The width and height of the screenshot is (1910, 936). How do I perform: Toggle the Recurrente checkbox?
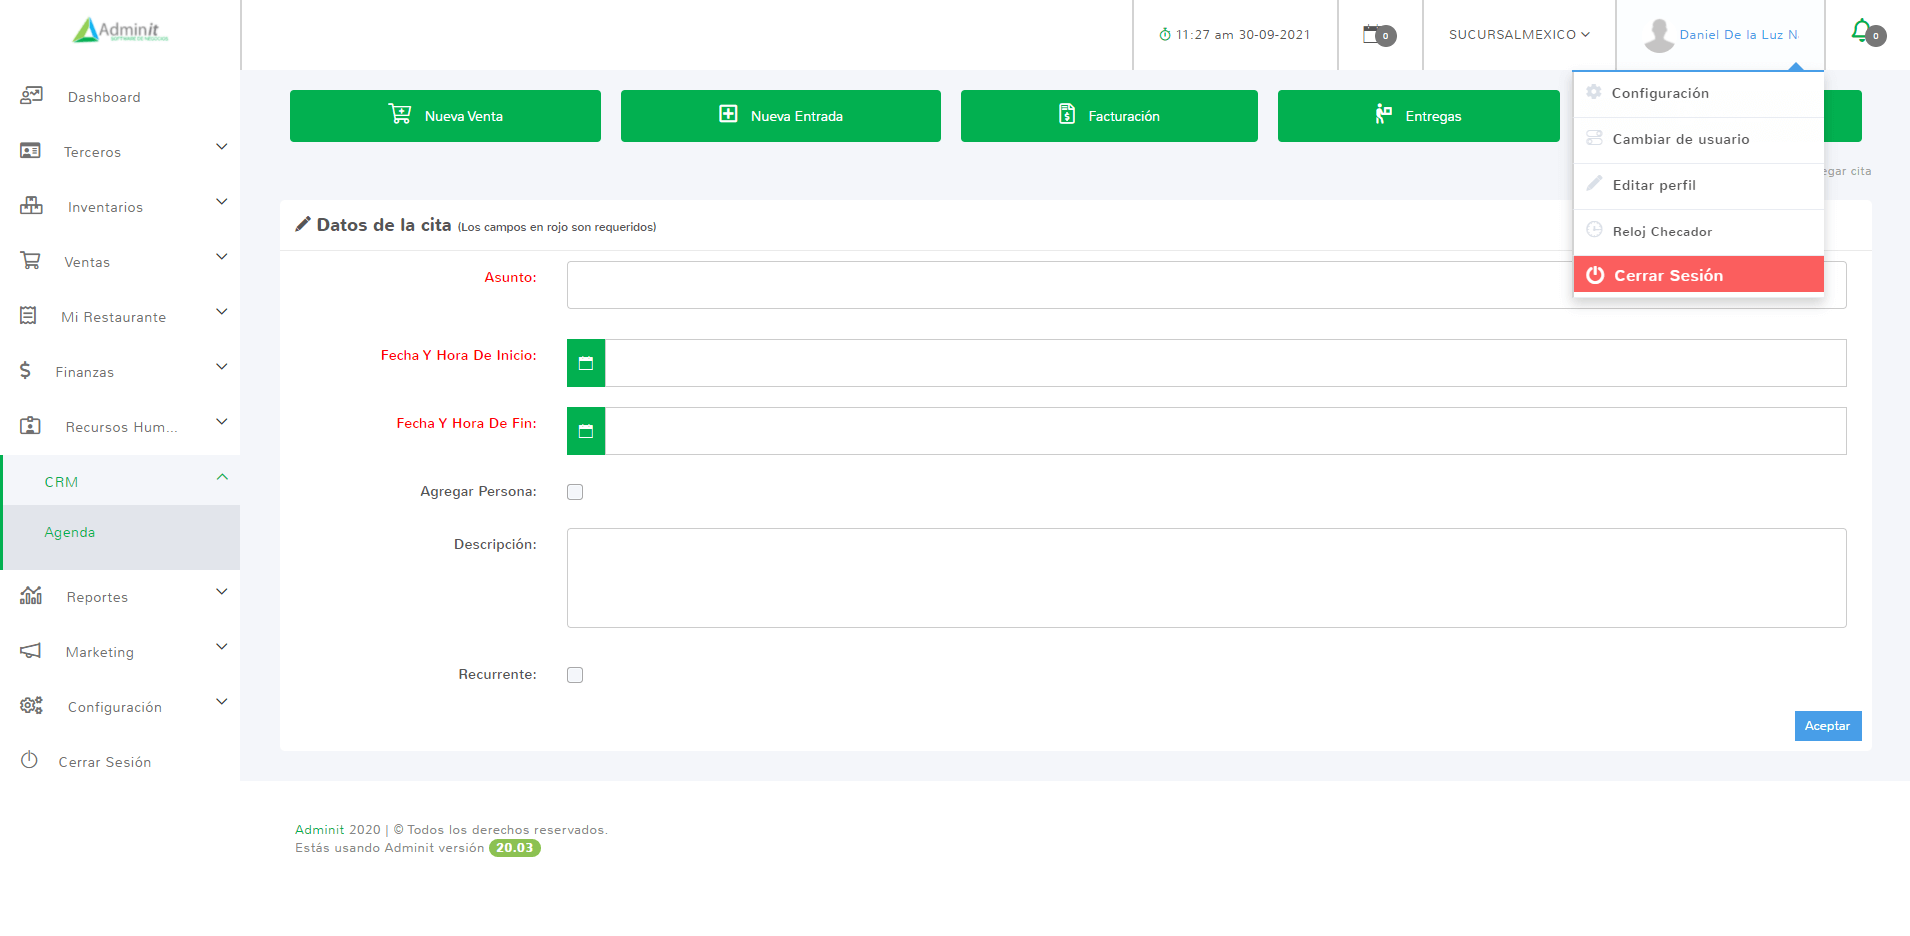pos(575,675)
